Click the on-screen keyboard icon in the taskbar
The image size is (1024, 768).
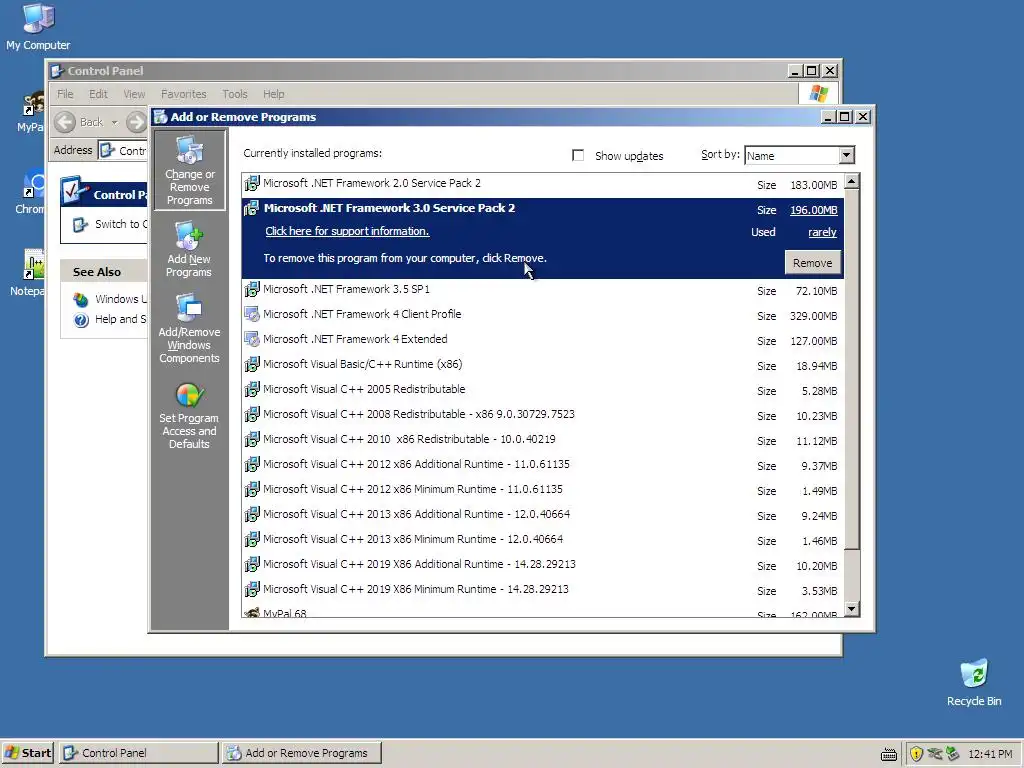click(x=889, y=754)
